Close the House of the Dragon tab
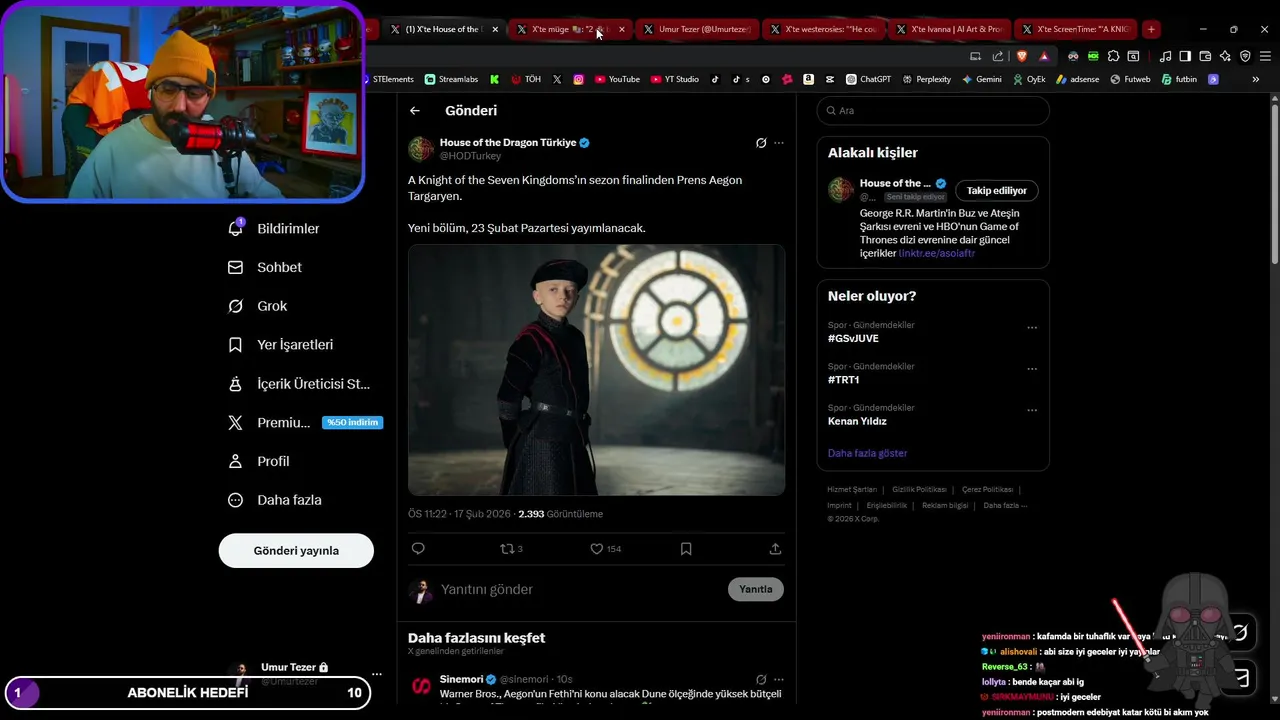Viewport: 1280px width, 720px height. click(x=495, y=29)
